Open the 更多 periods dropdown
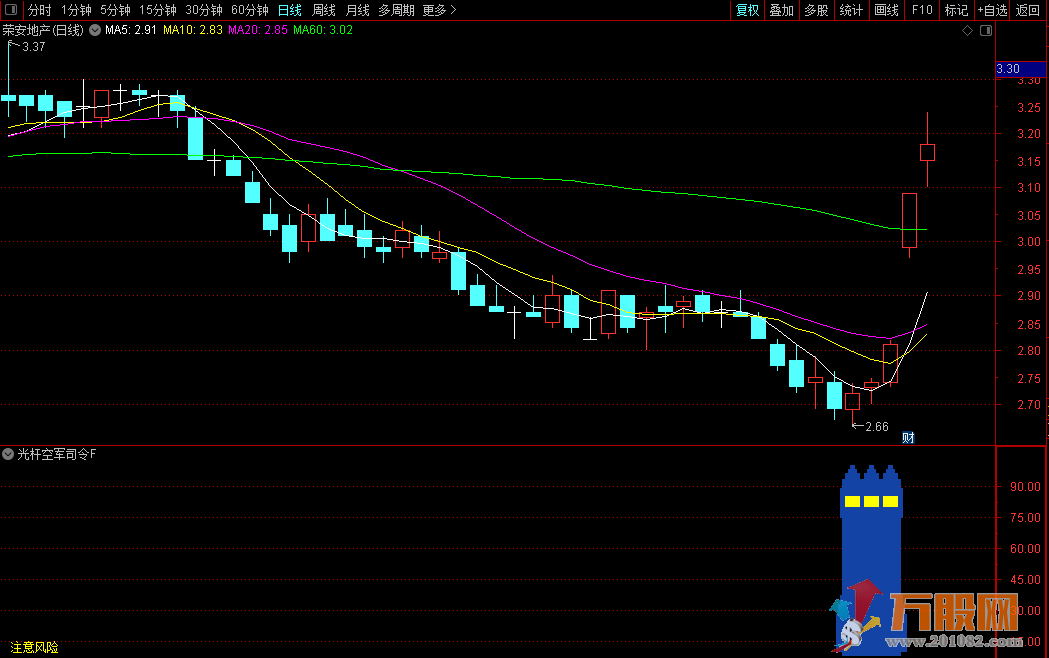Viewport: 1049px width, 658px height. [x=440, y=10]
